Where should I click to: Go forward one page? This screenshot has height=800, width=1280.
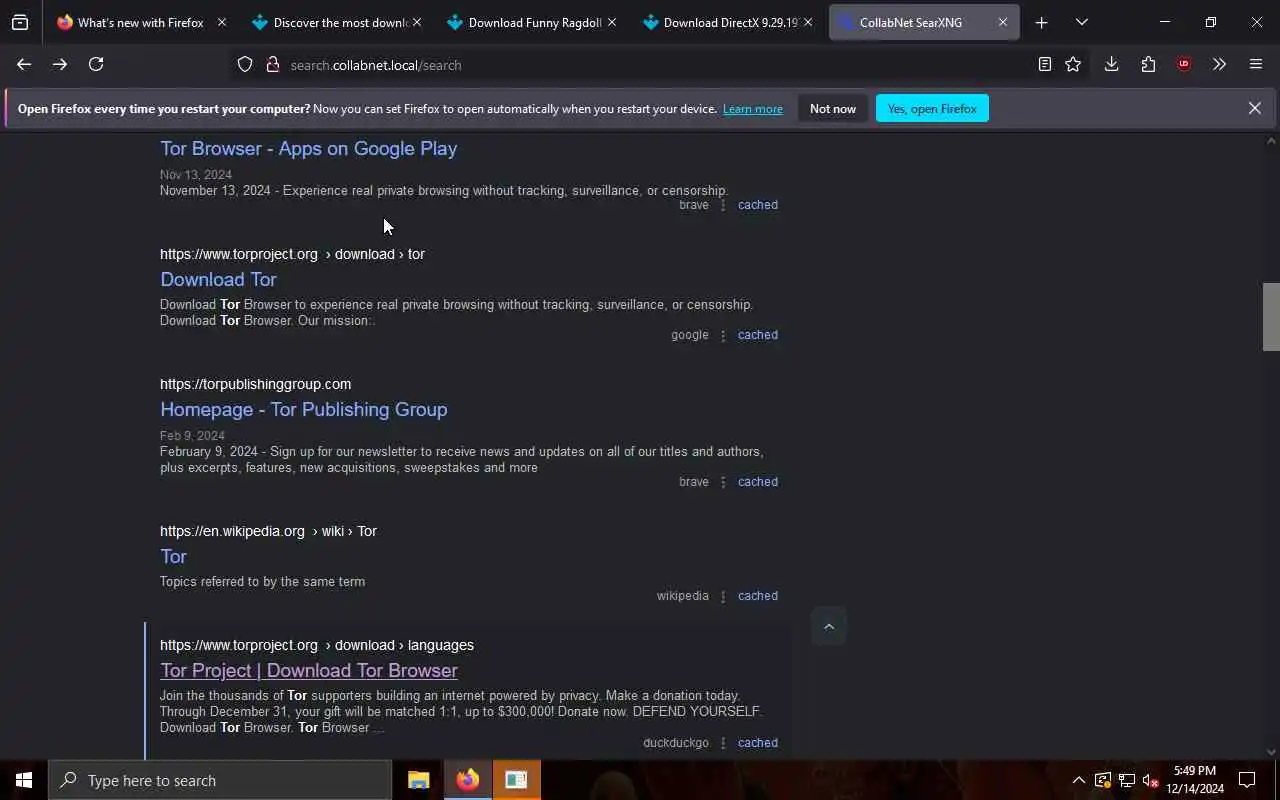[x=60, y=64]
